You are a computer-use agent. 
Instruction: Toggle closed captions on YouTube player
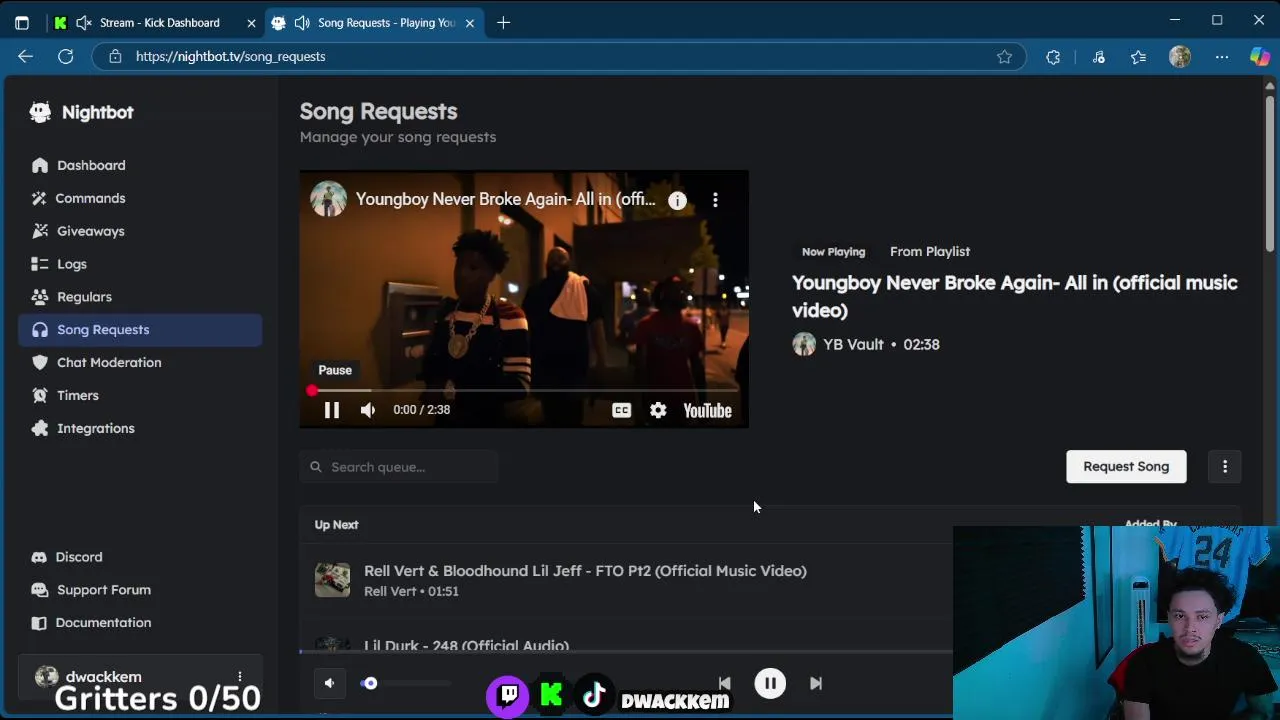pos(621,410)
